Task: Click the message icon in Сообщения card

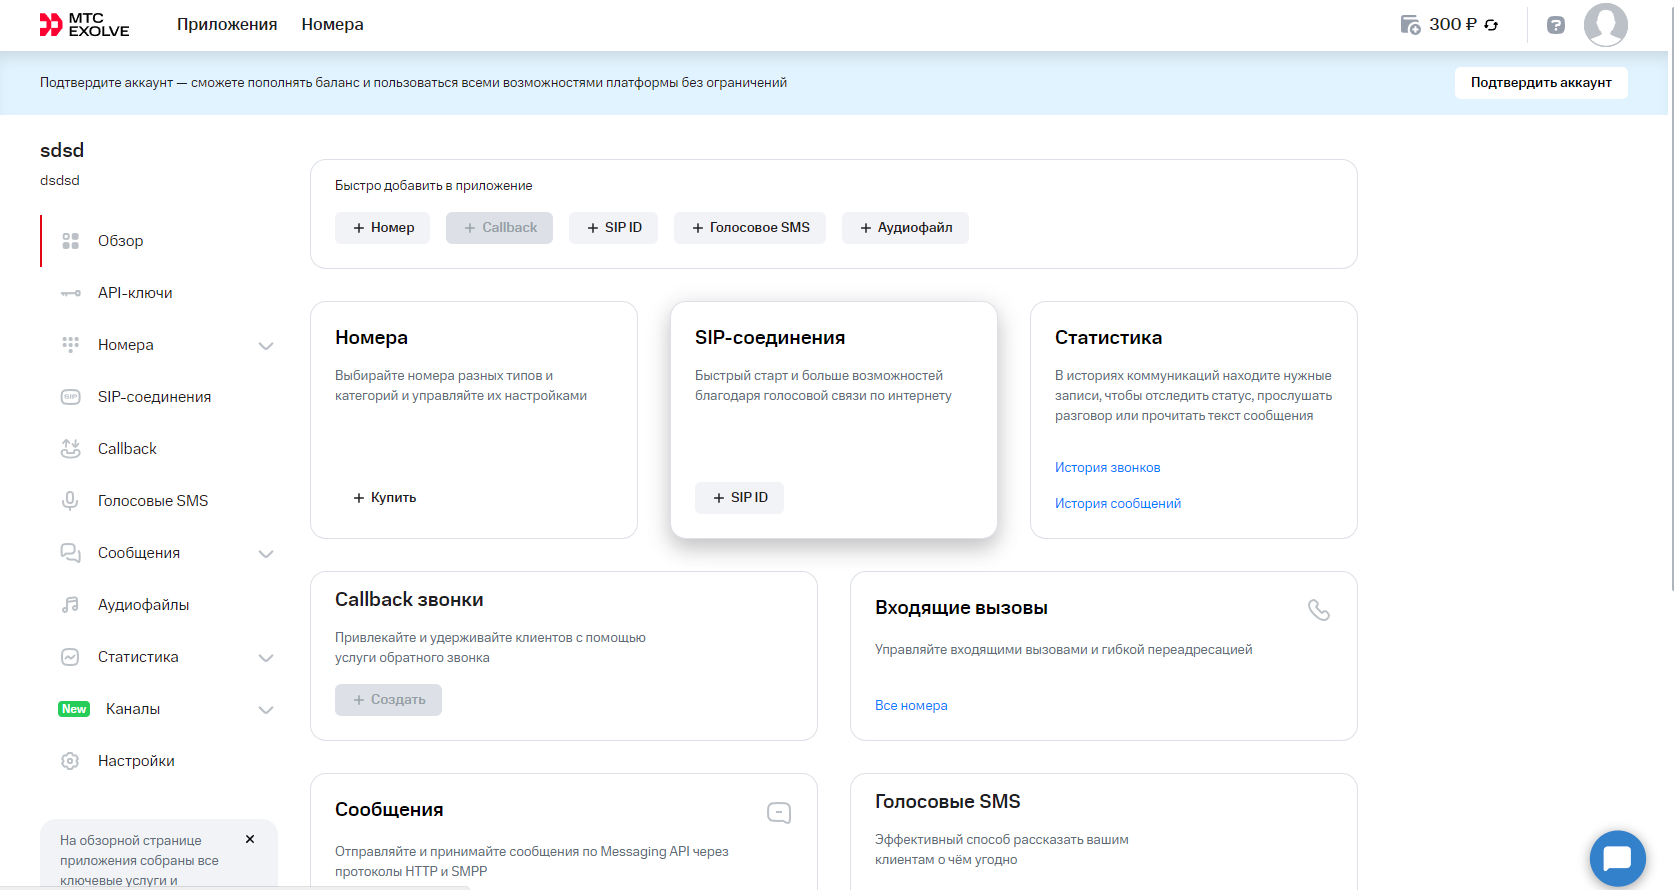Action: click(779, 813)
